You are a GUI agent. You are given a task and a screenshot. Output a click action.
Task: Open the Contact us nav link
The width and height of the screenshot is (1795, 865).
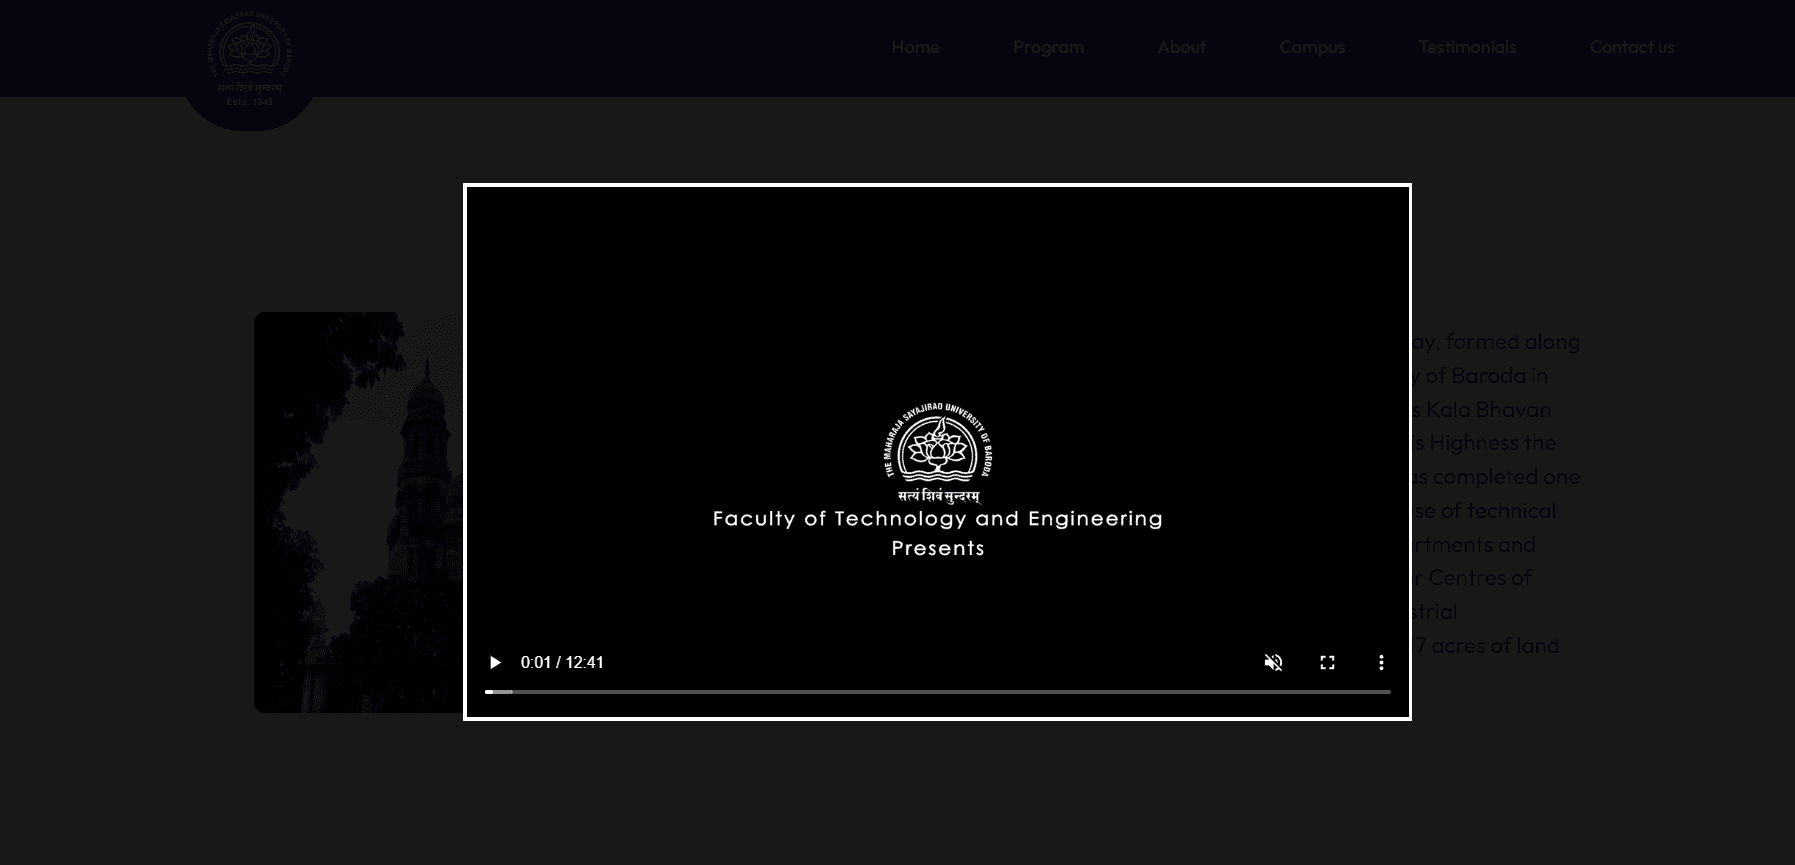1632,47
